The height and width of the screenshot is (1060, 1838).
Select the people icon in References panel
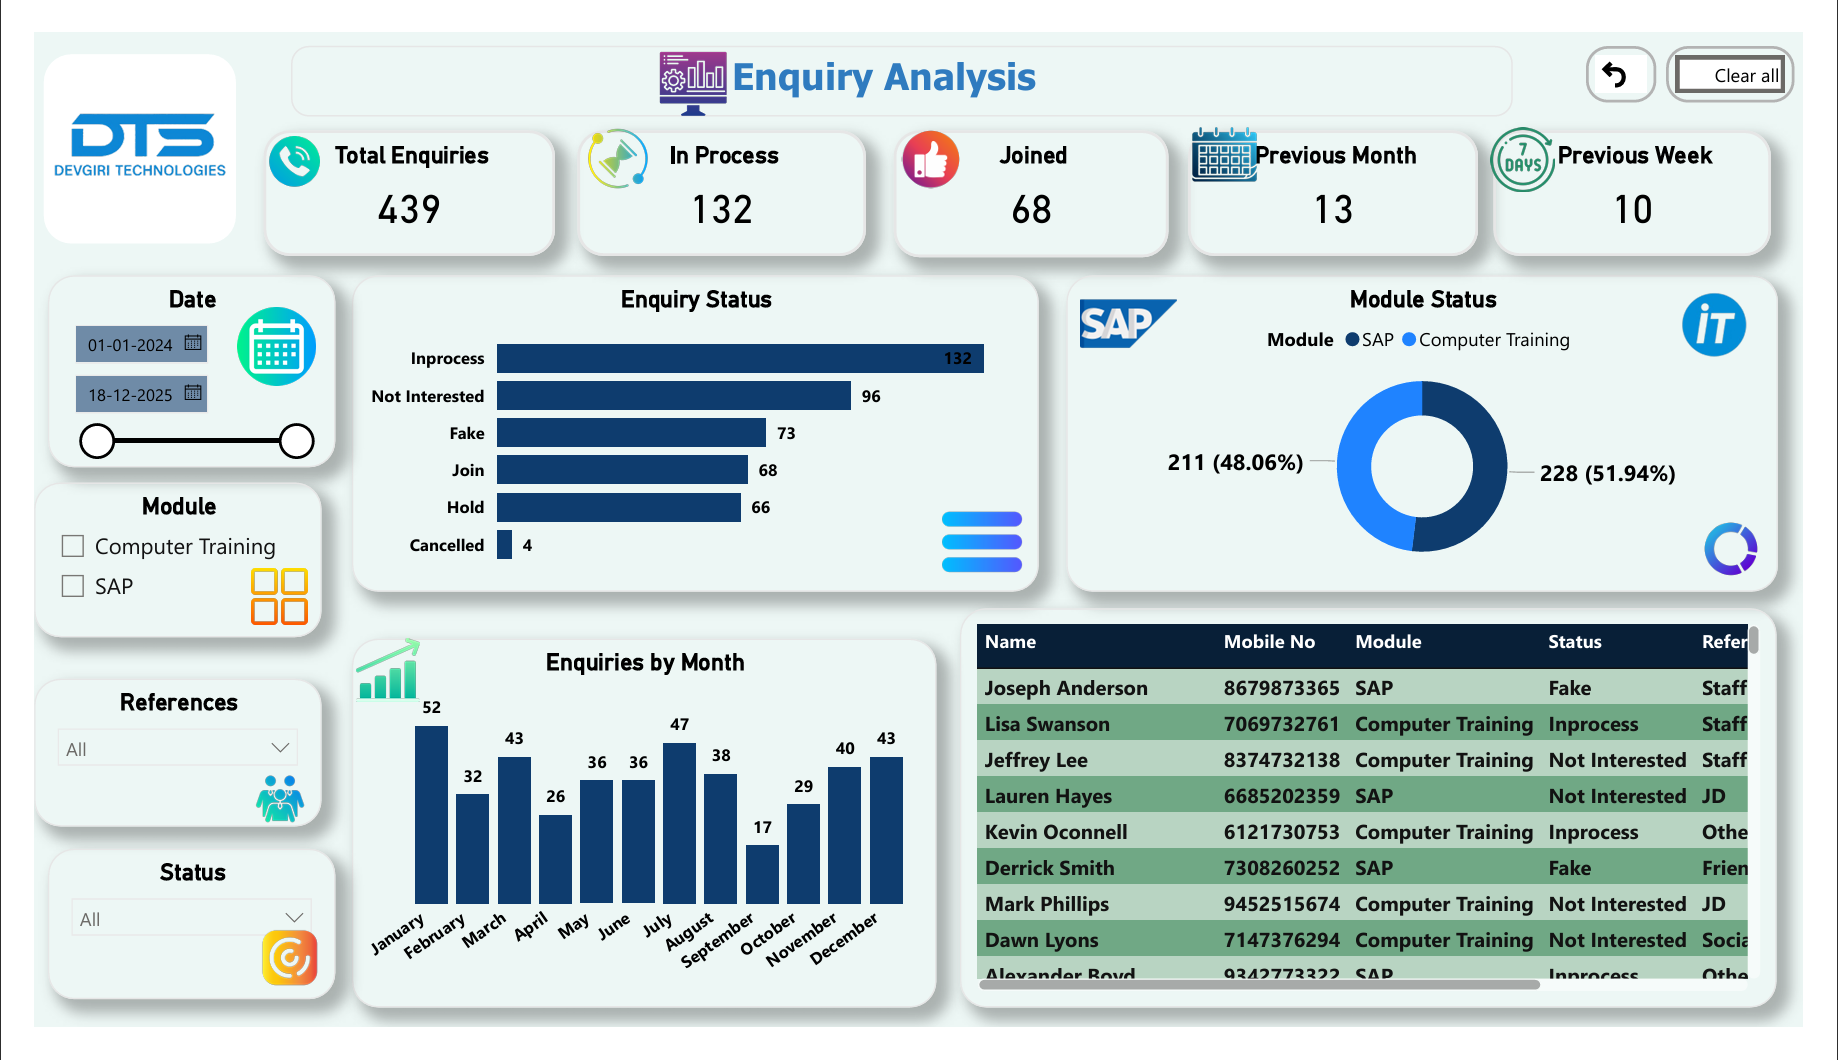tap(280, 798)
